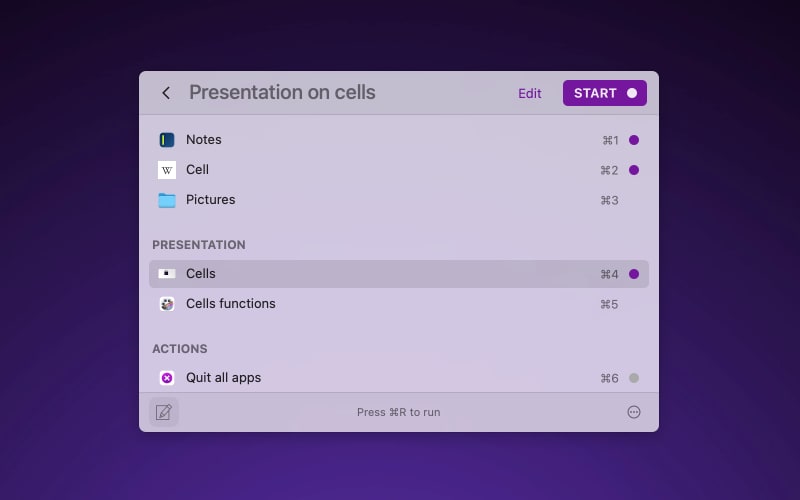This screenshot has width=800, height=500.
Task: Click the ⌘5 shortcut in Cells functions row
Action: [x=609, y=305]
